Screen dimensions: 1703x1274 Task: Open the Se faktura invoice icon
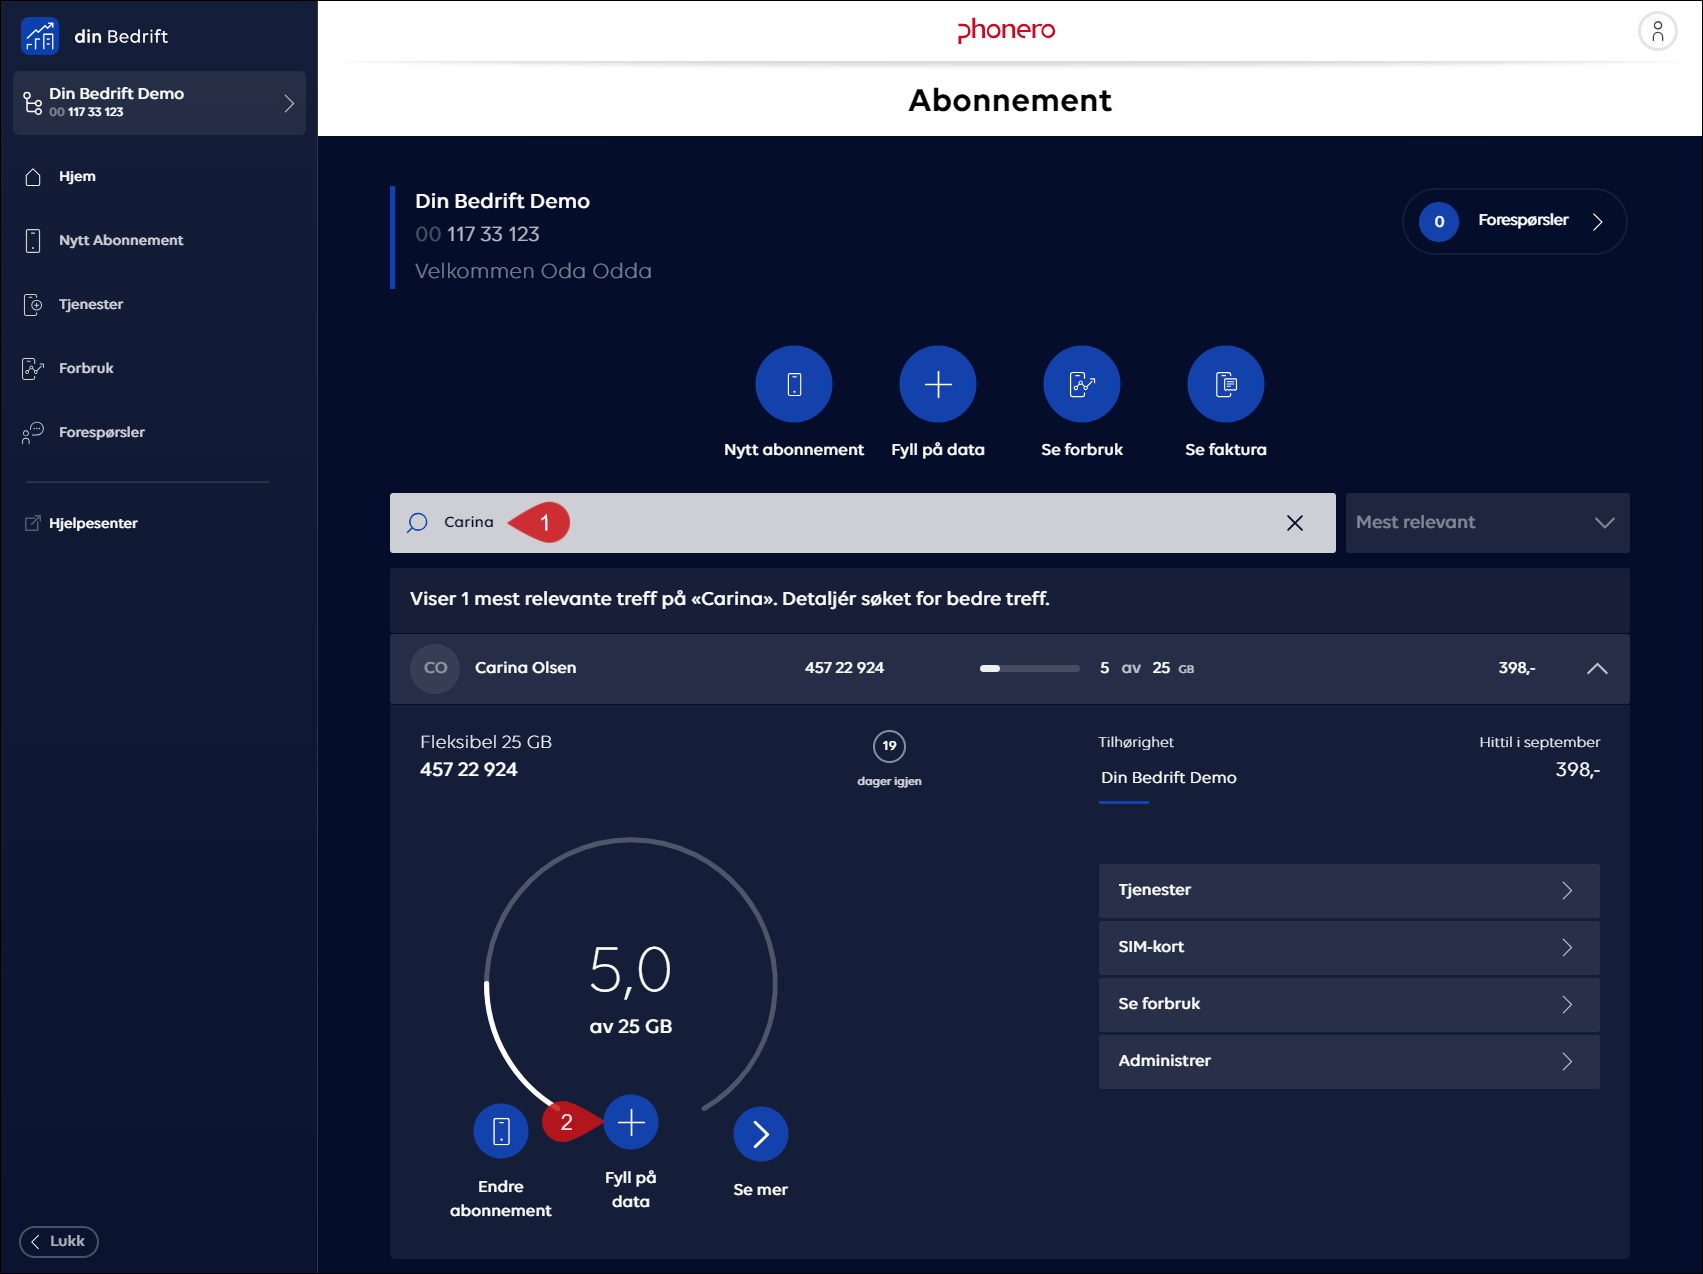[x=1226, y=384]
